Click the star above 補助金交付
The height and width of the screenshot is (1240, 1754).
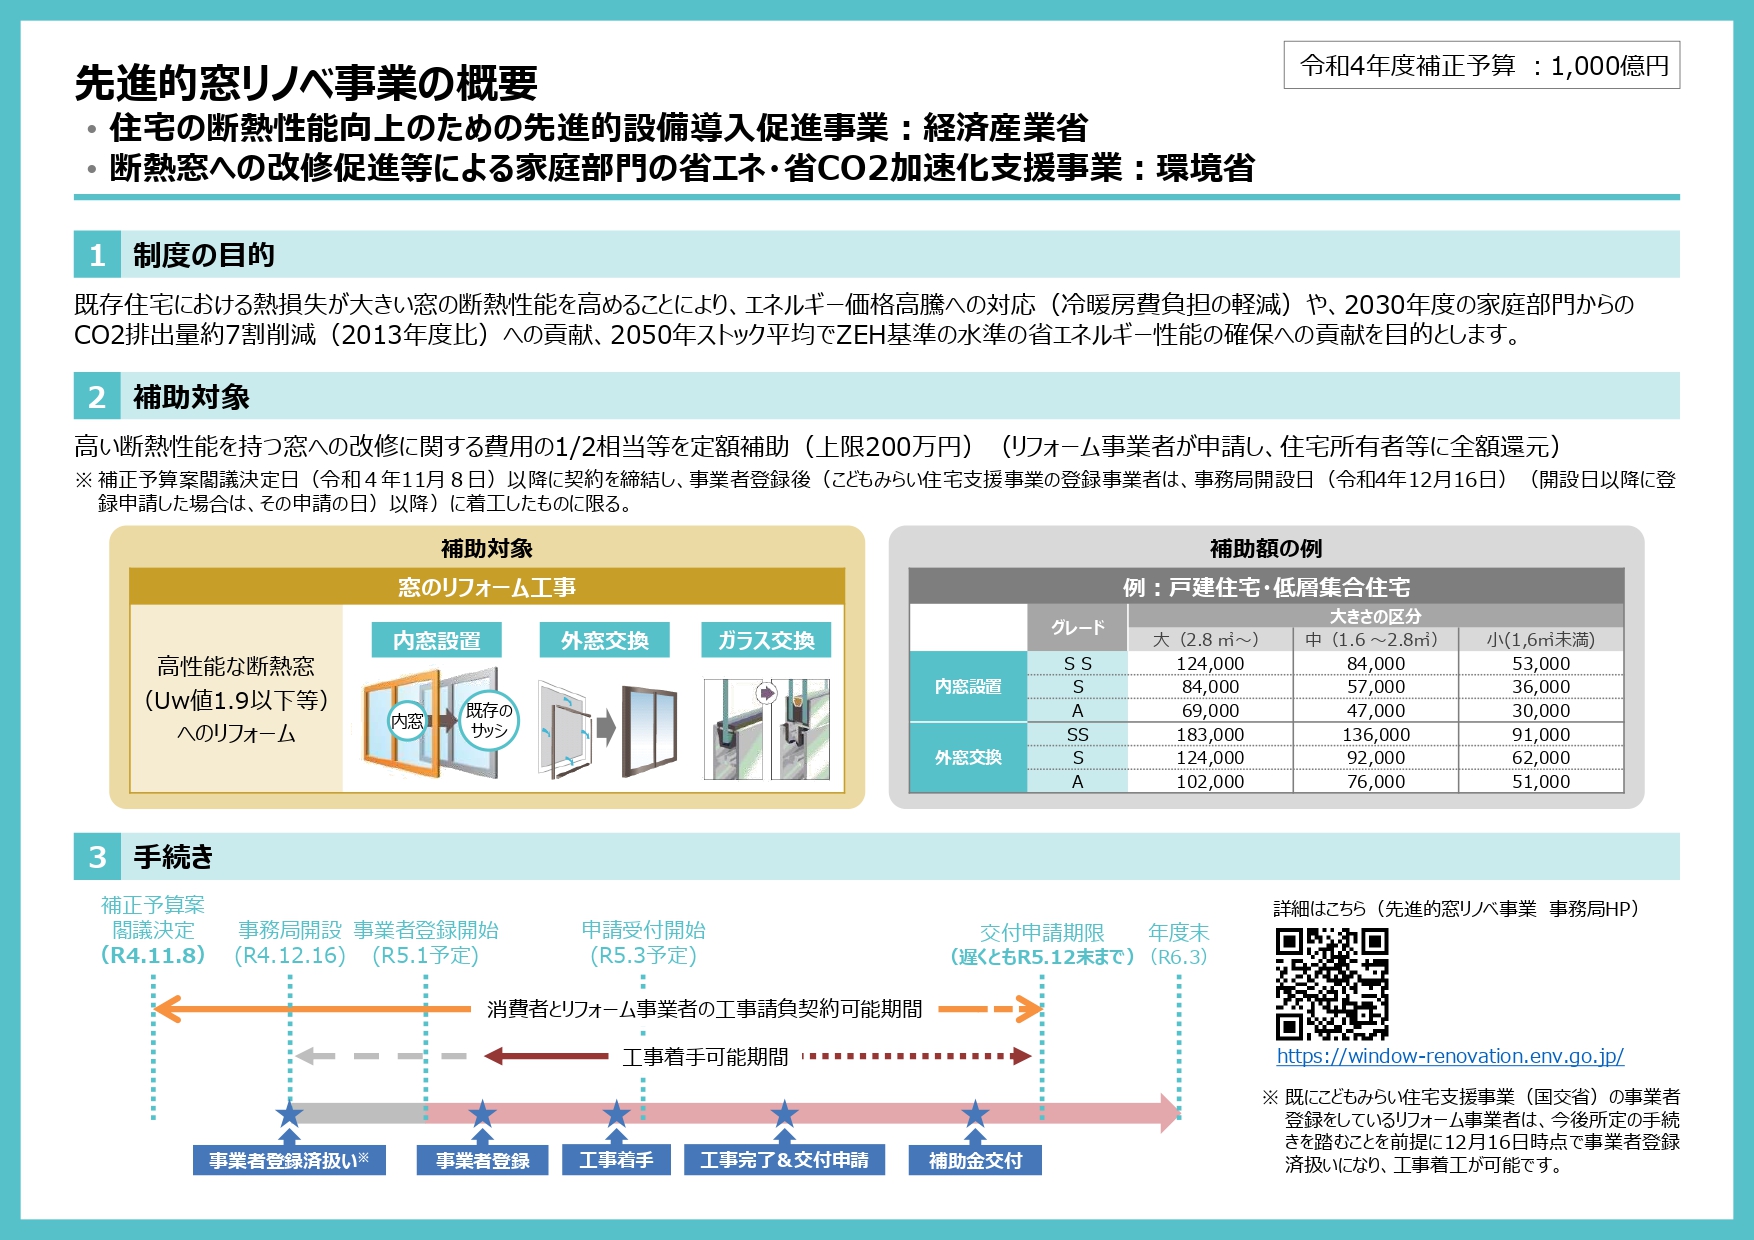(974, 1113)
